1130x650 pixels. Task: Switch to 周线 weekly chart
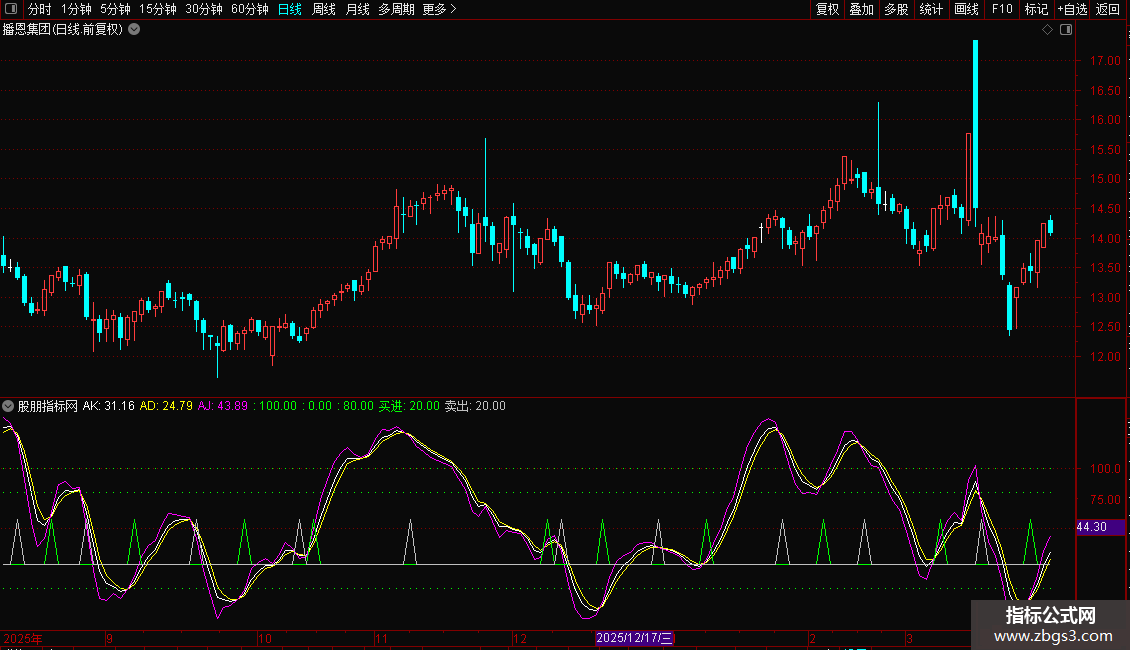(x=324, y=9)
